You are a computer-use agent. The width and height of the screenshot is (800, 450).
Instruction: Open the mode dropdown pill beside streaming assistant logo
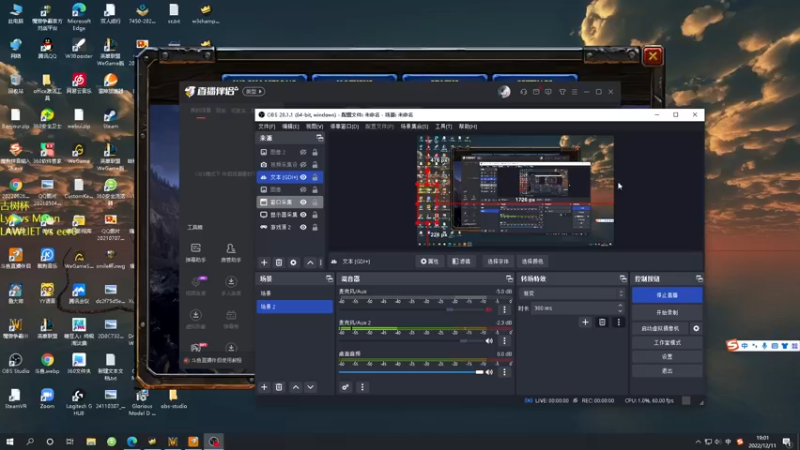[x=254, y=92]
